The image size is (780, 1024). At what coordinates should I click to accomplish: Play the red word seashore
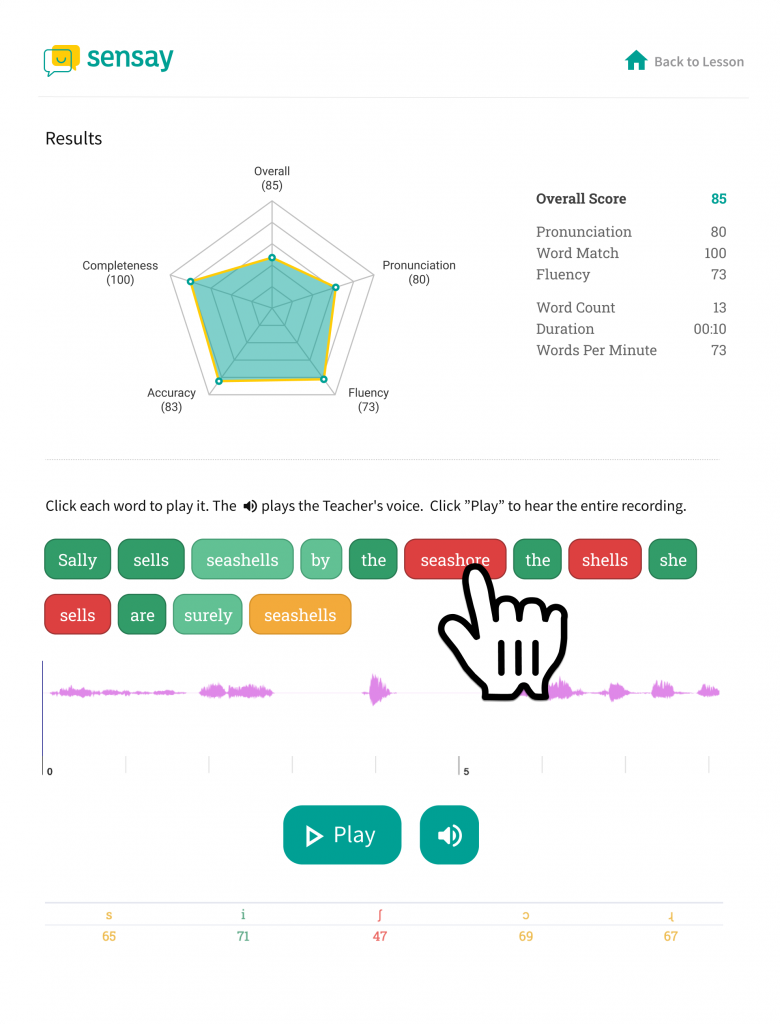click(455, 560)
